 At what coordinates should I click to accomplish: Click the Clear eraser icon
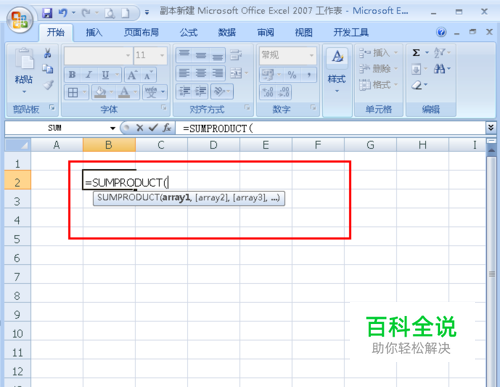pyautogui.click(x=417, y=85)
